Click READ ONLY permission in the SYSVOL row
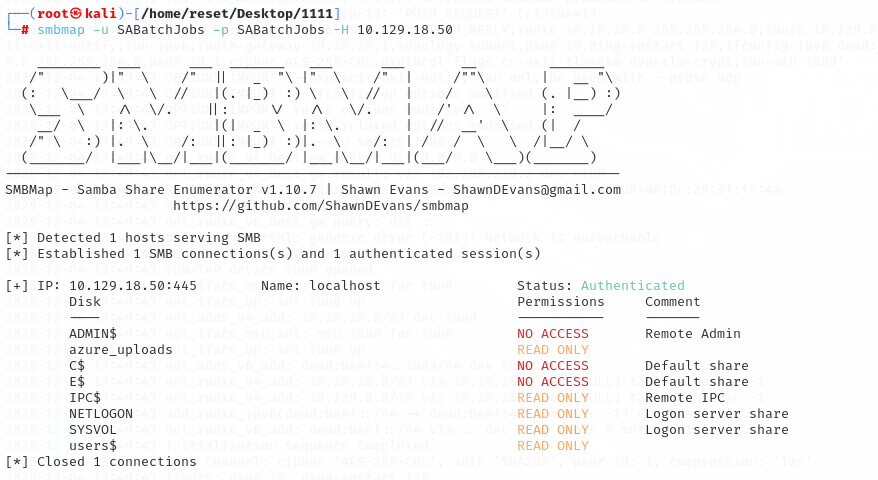This screenshot has width=878, height=480. pos(553,430)
